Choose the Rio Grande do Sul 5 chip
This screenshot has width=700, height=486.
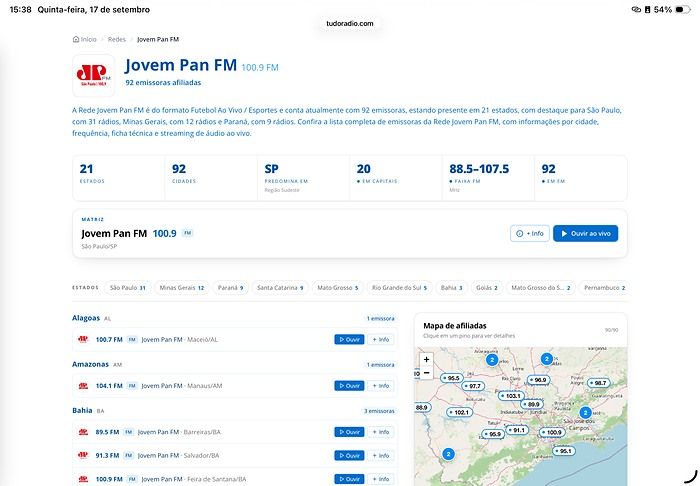click(399, 288)
